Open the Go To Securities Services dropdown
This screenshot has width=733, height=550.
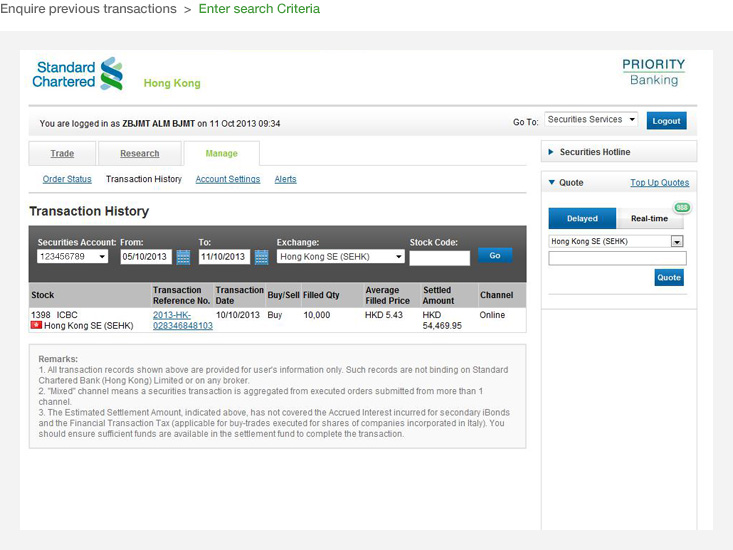coord(591,120)
